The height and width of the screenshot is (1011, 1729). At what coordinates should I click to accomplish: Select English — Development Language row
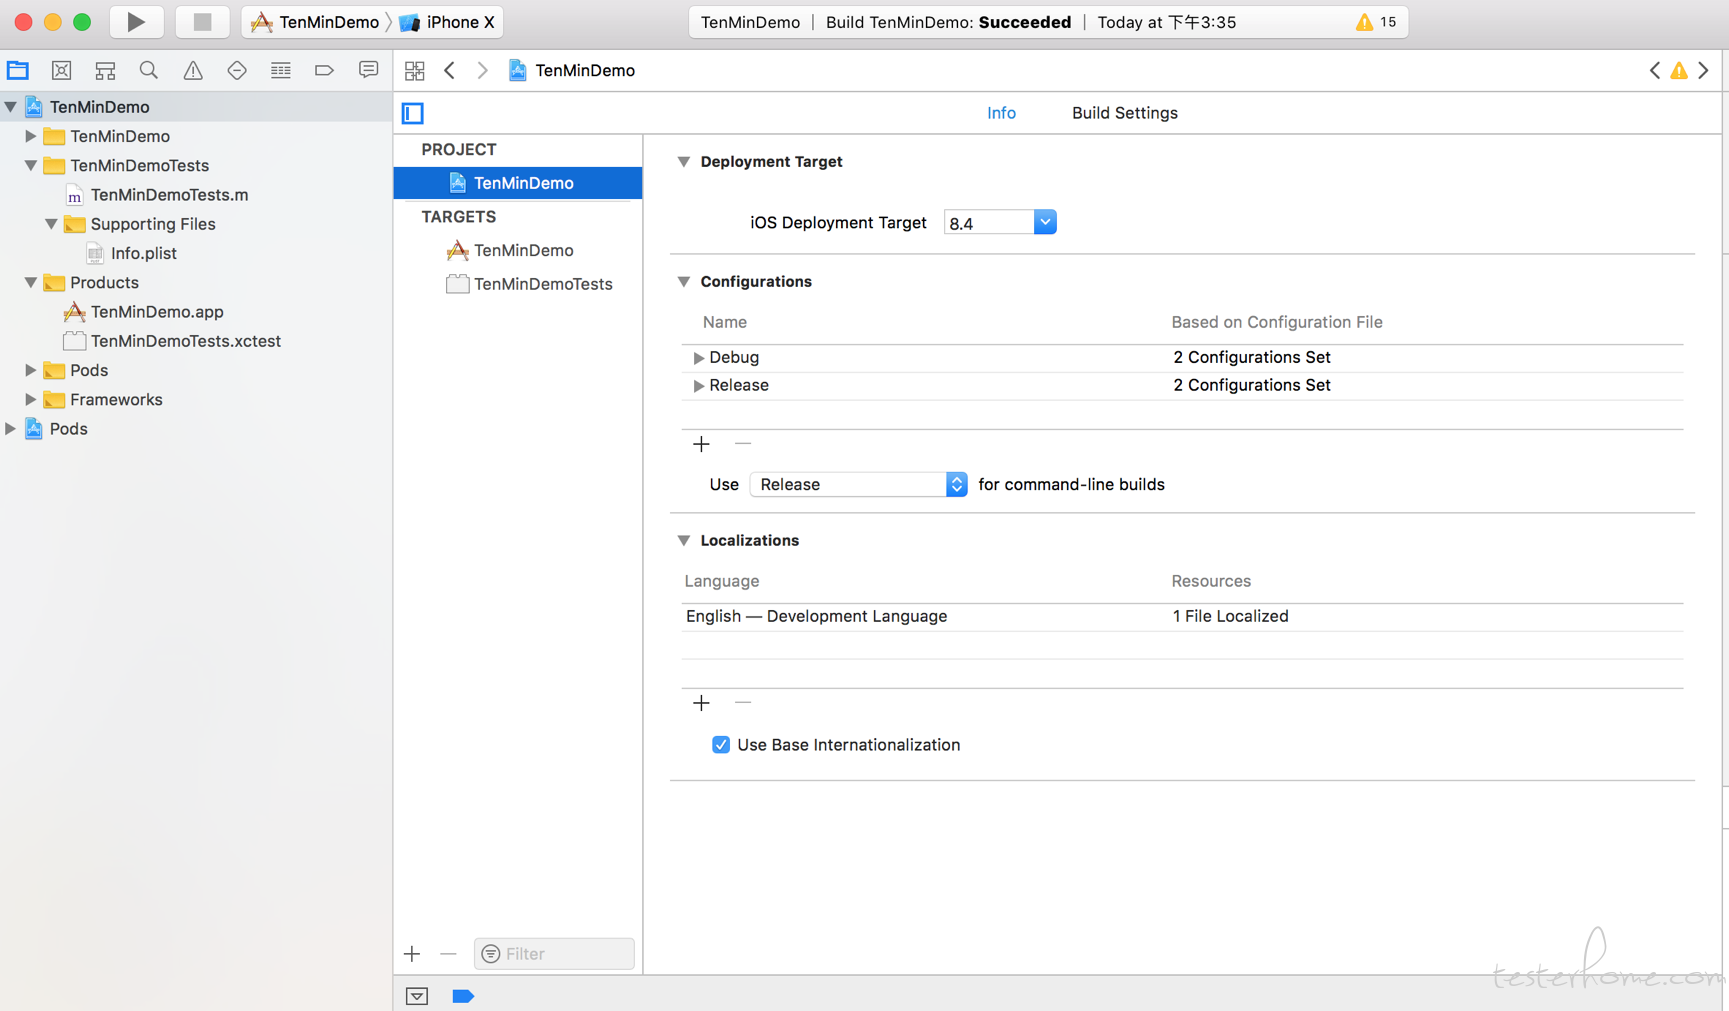(1182, 617)
